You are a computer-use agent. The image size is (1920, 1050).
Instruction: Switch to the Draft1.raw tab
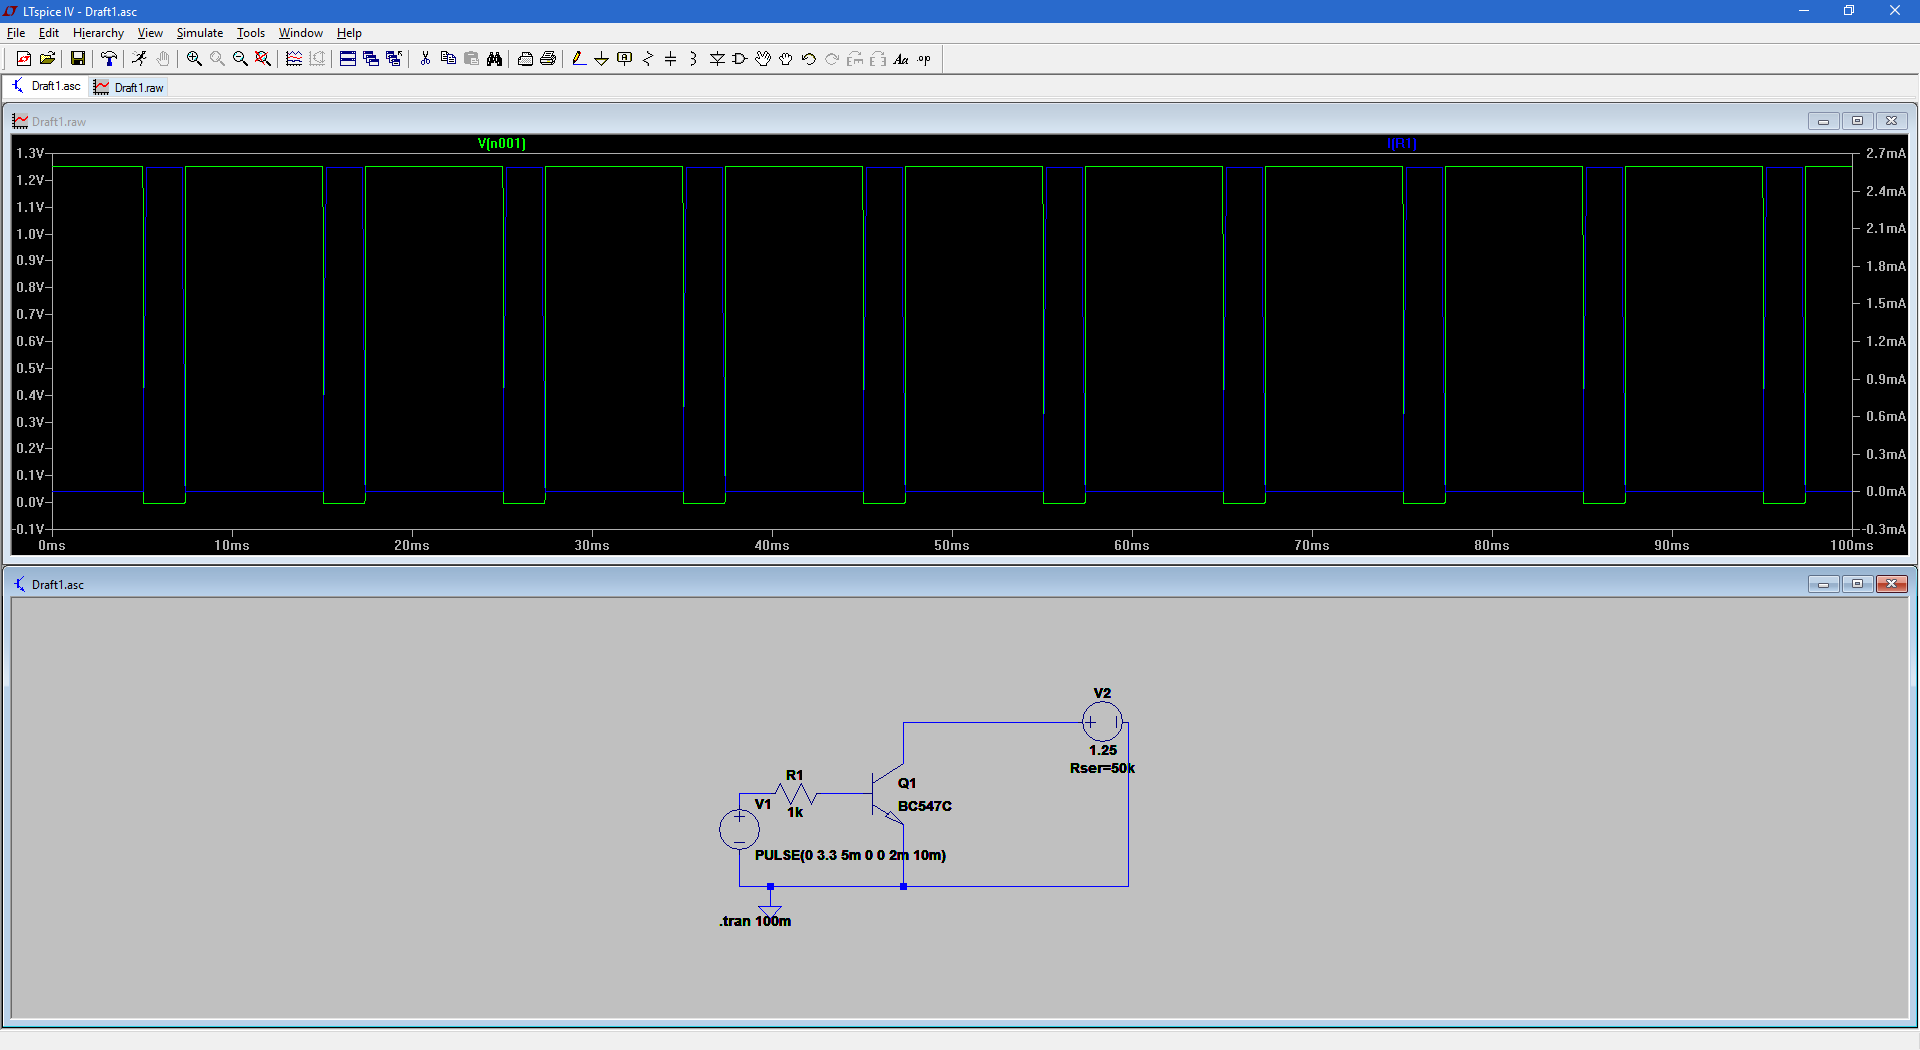[129, 88]
